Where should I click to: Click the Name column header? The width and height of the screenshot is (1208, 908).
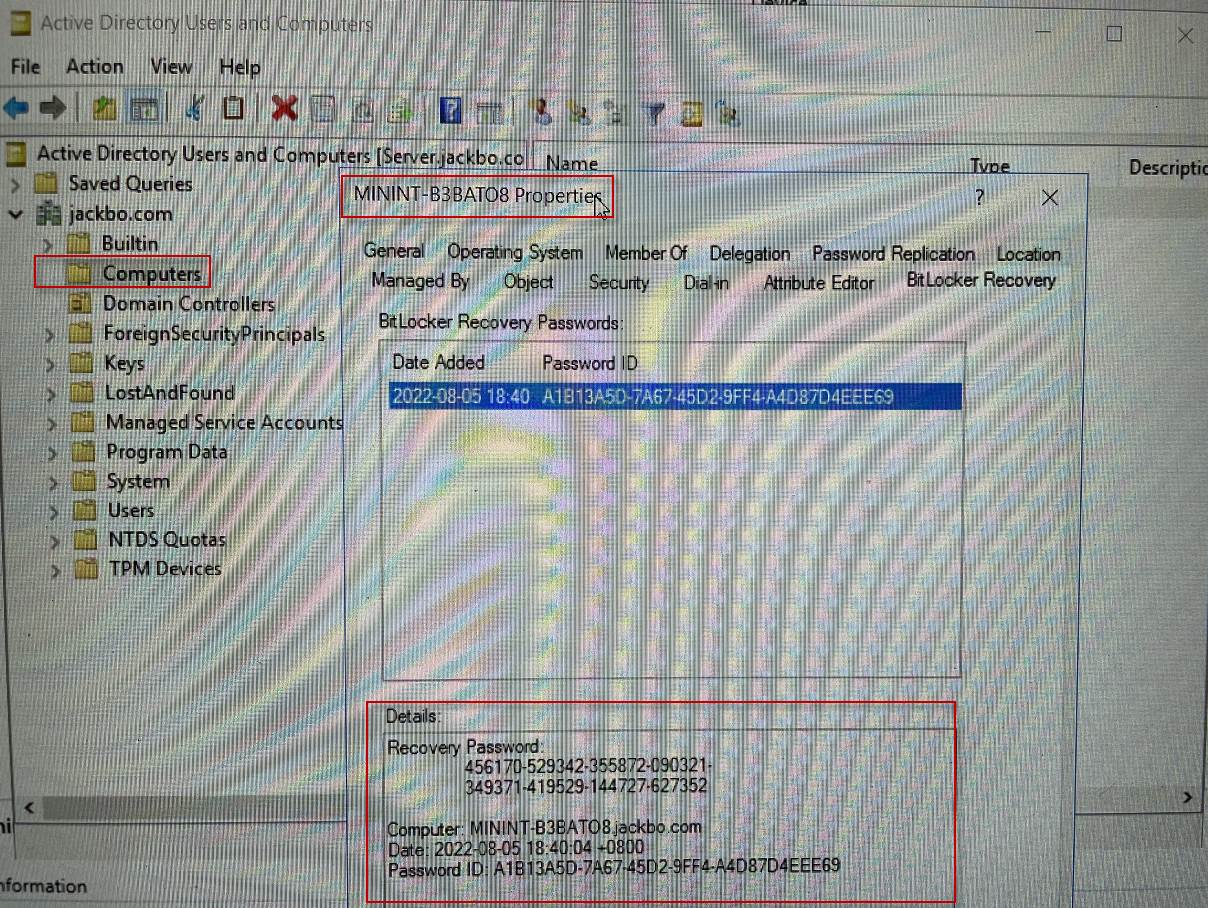(x=571, y=163)
